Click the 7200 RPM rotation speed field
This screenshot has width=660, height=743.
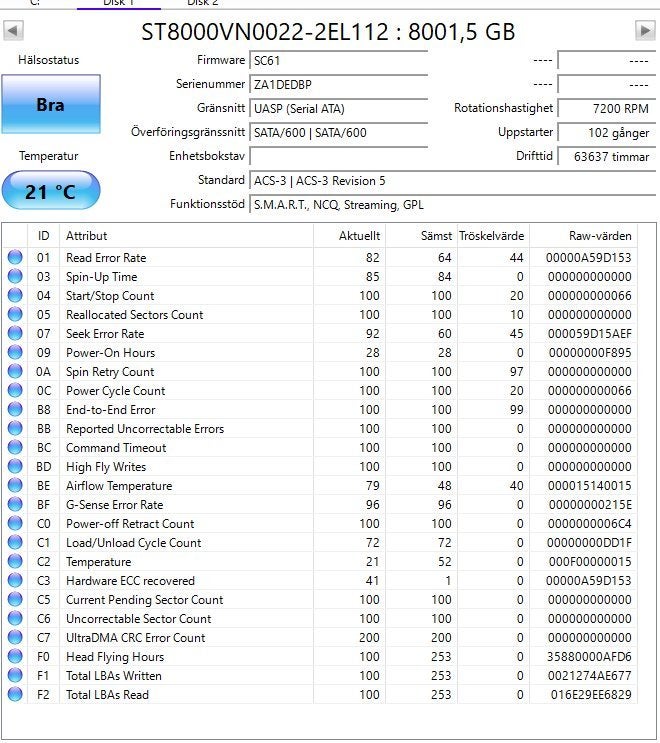[606, 109]
